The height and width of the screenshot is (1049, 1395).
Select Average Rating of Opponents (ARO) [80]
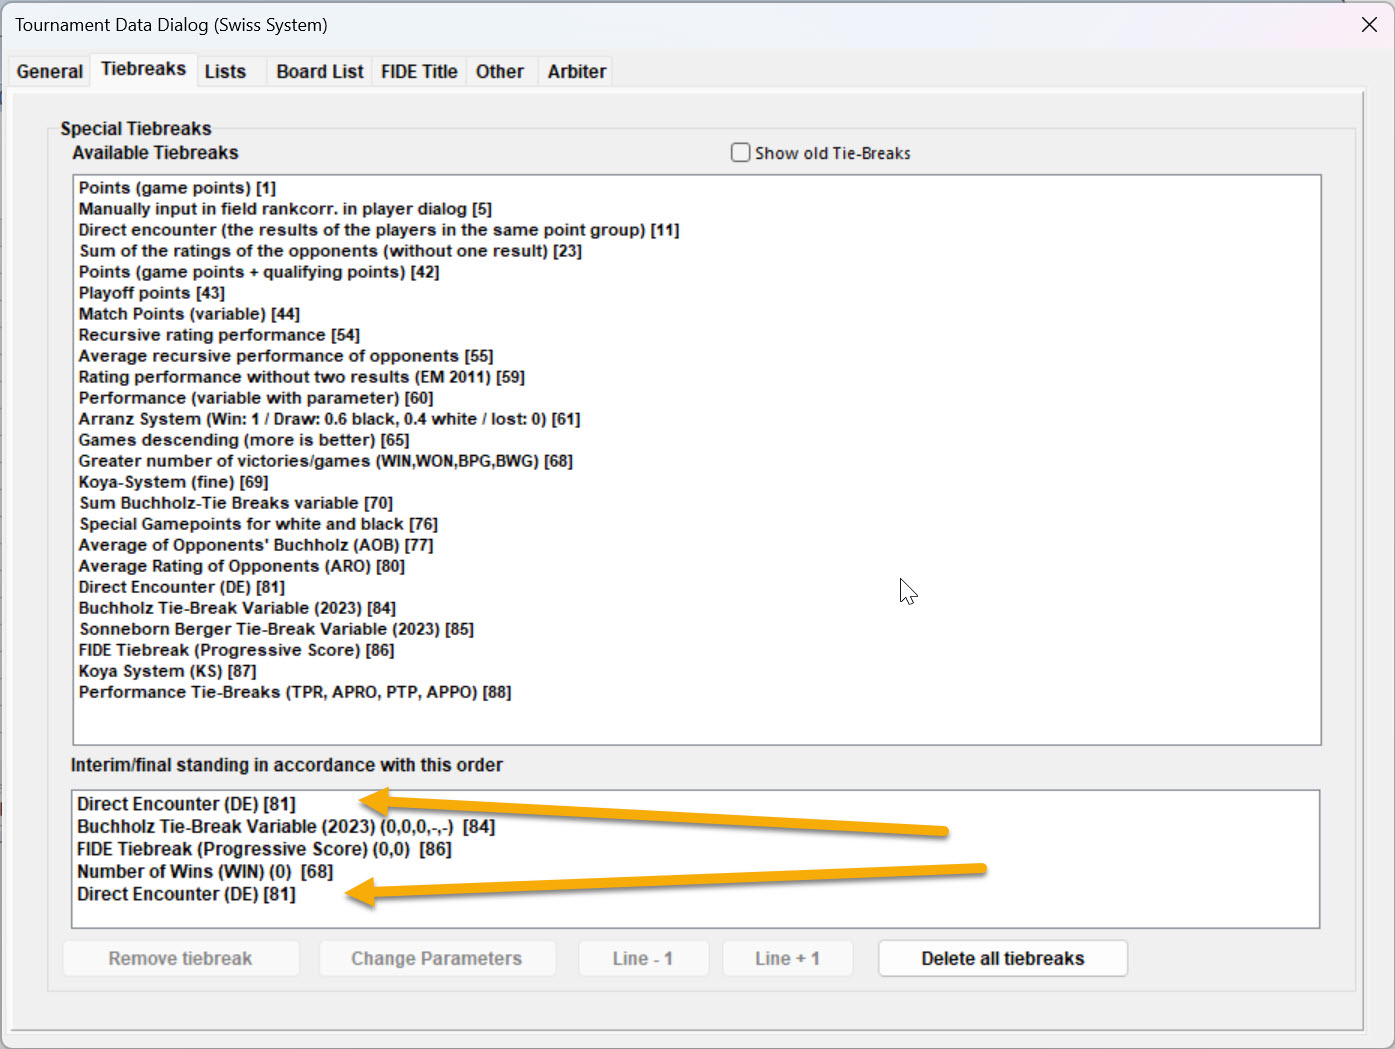click(x=242, y=566)
